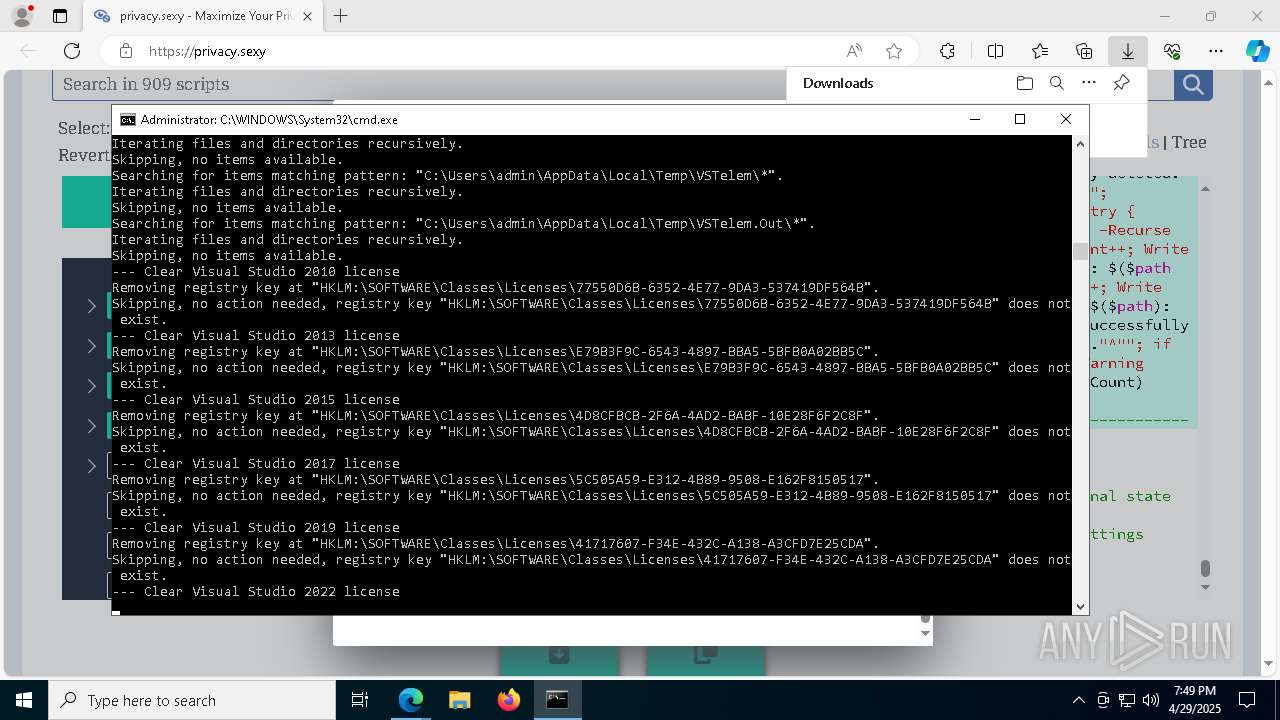
Task: View site information lock icon
Action: pos(125,51)
